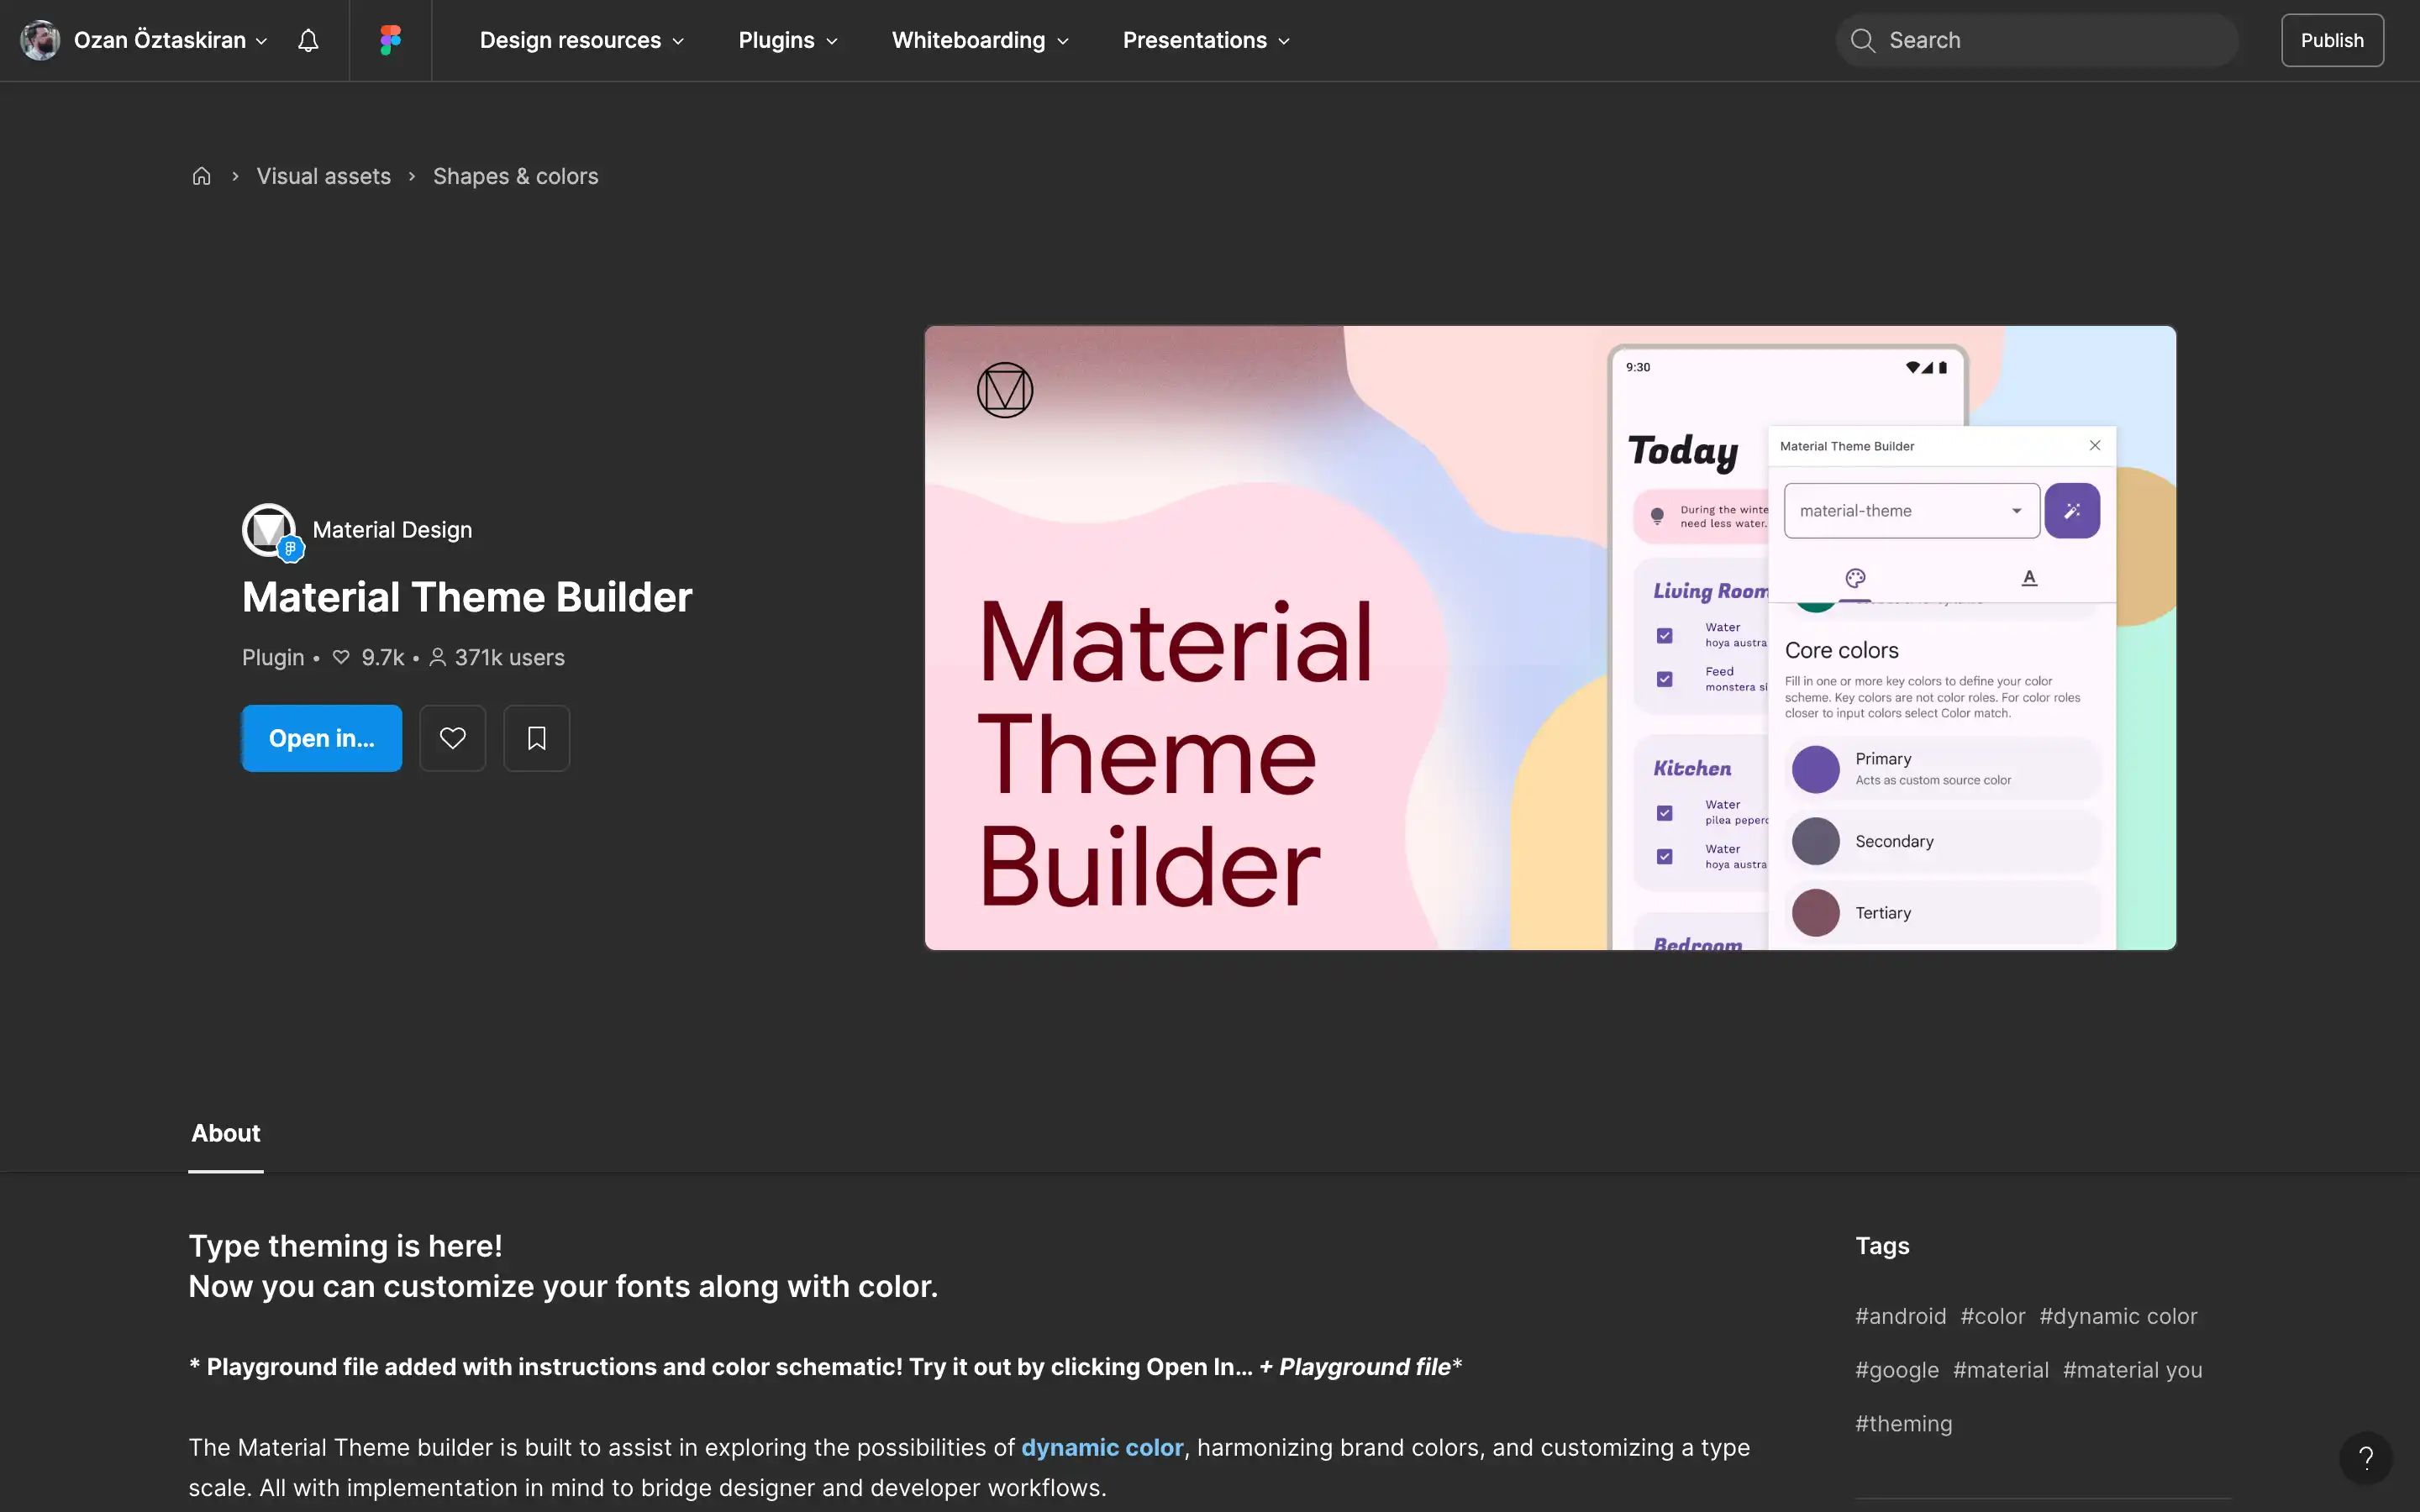
Task: Expand the Design resources menu
Action: pyautogui.click(x=582, y=40)
